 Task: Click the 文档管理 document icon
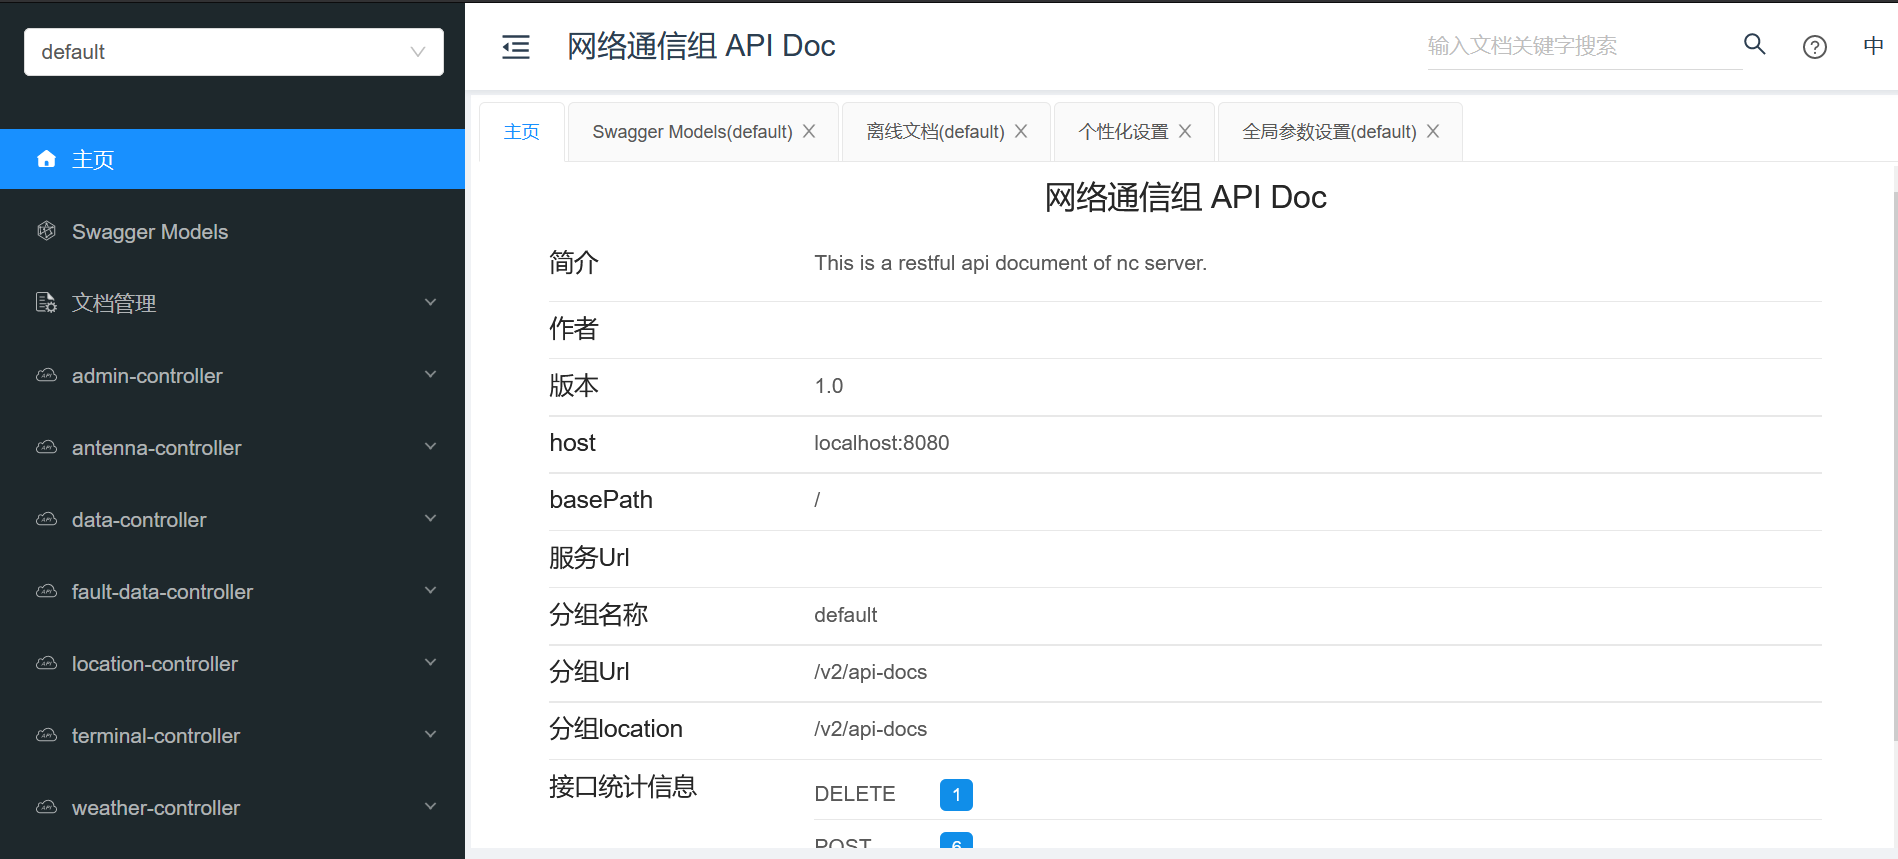(x=46, y=303)
